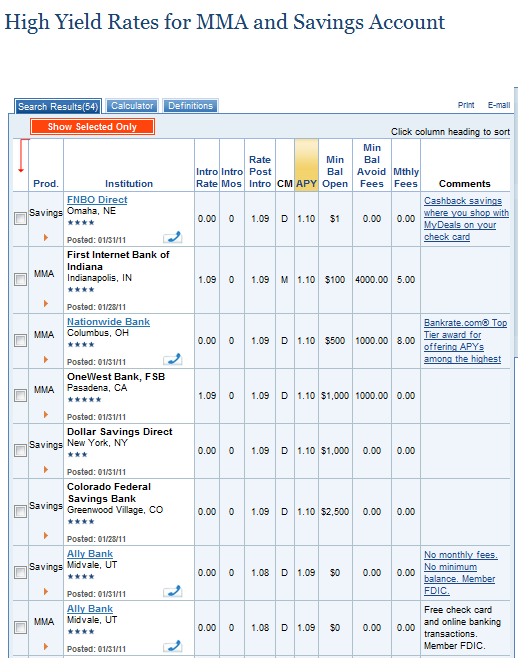Open the FNBO Direct institution link
The width and height of the screenshot is (518, 658).
pos(97,200)
